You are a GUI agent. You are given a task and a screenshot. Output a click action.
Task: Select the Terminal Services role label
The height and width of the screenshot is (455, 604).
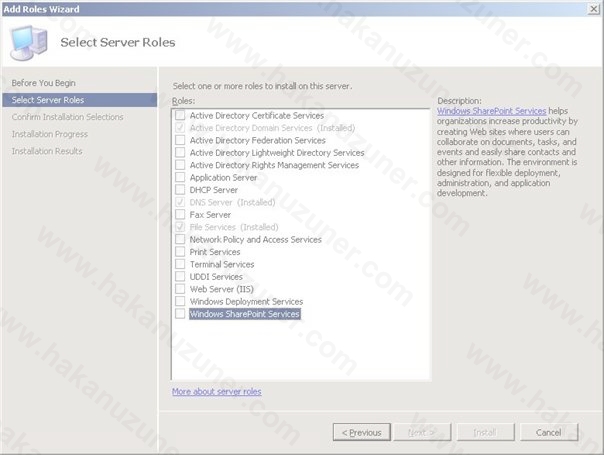[222, 264]
